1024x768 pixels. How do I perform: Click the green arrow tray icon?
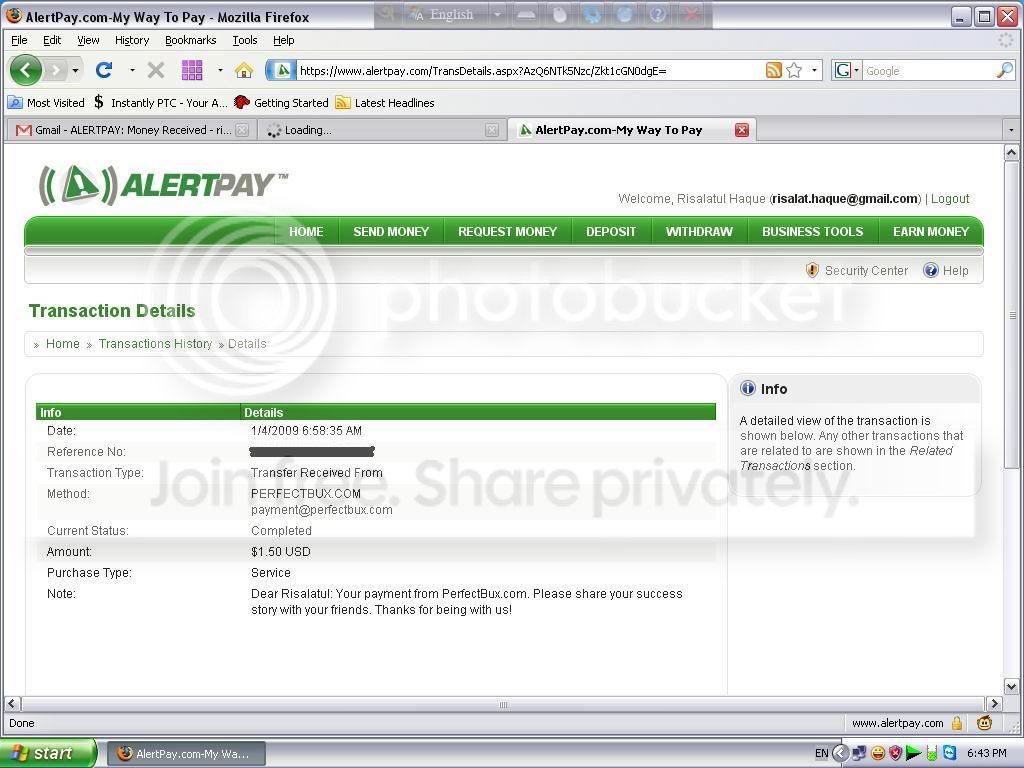[x=913, y=754]
